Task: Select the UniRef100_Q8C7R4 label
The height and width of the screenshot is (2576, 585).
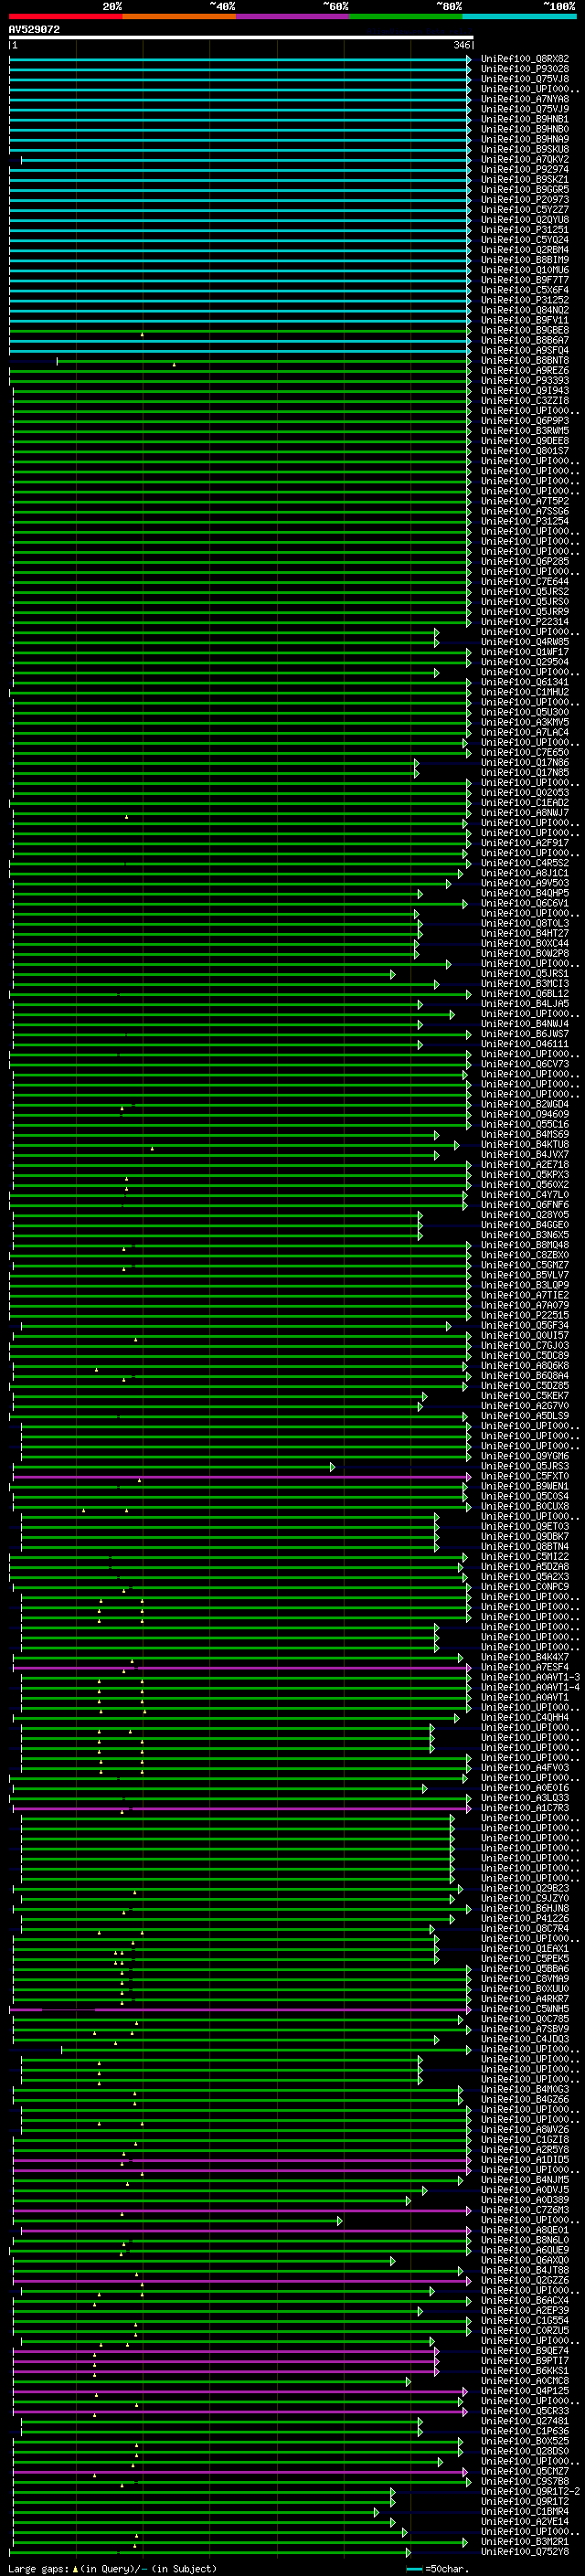Action: (x=525, y=1929)
